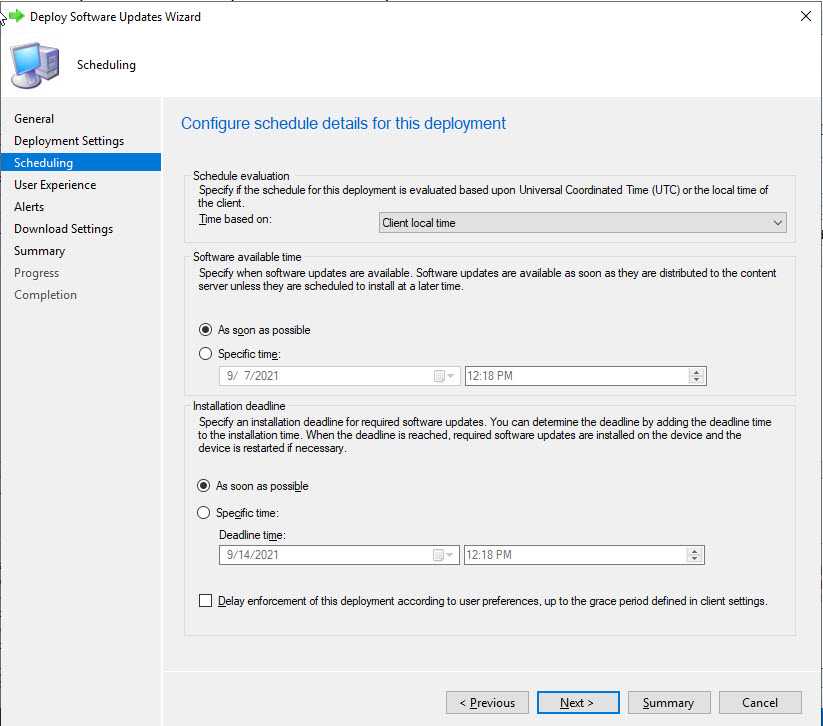Image resolution: width=823 pixels, height=726 pixels.
Task: Select 'Specific time' under Software available time
Action: 206,354
